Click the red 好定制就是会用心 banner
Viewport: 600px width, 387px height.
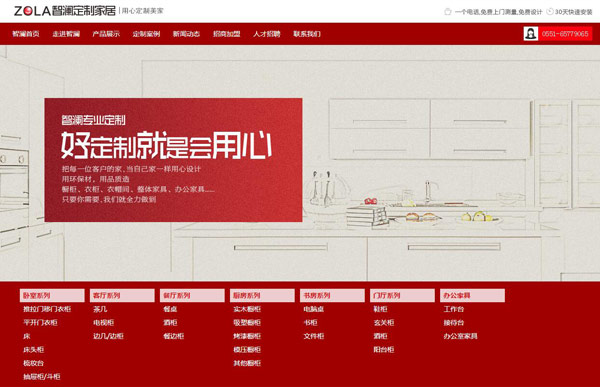pyautogui.click(x=173, y=160)
